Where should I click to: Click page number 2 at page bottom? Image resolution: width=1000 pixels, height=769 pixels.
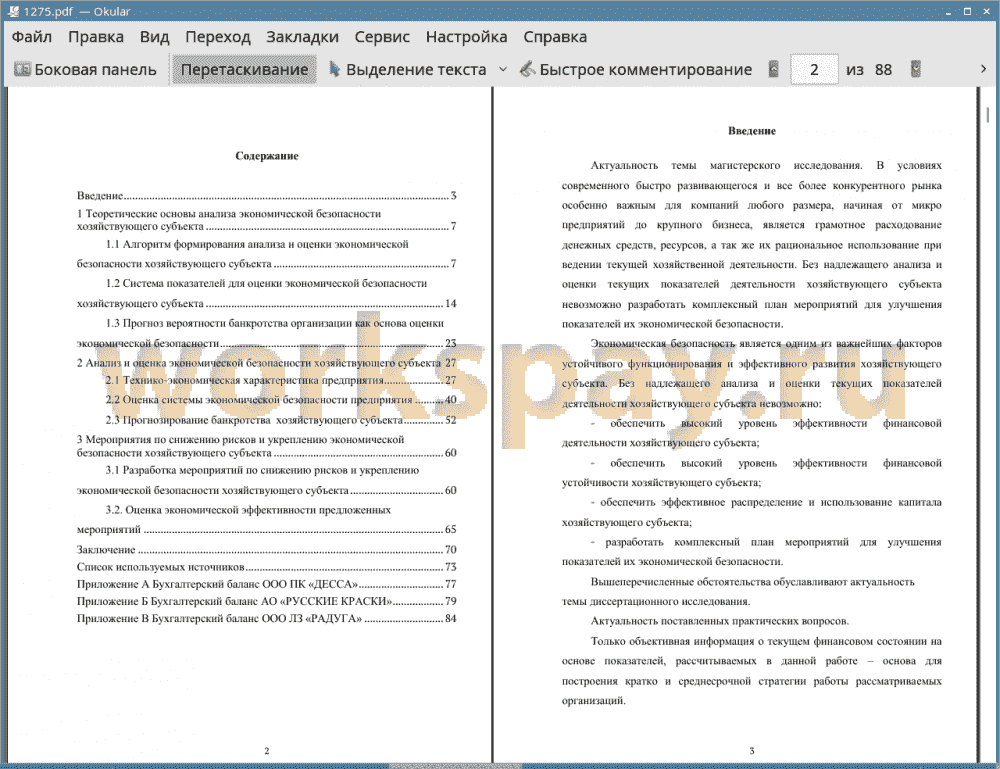[x=267, y=751]
